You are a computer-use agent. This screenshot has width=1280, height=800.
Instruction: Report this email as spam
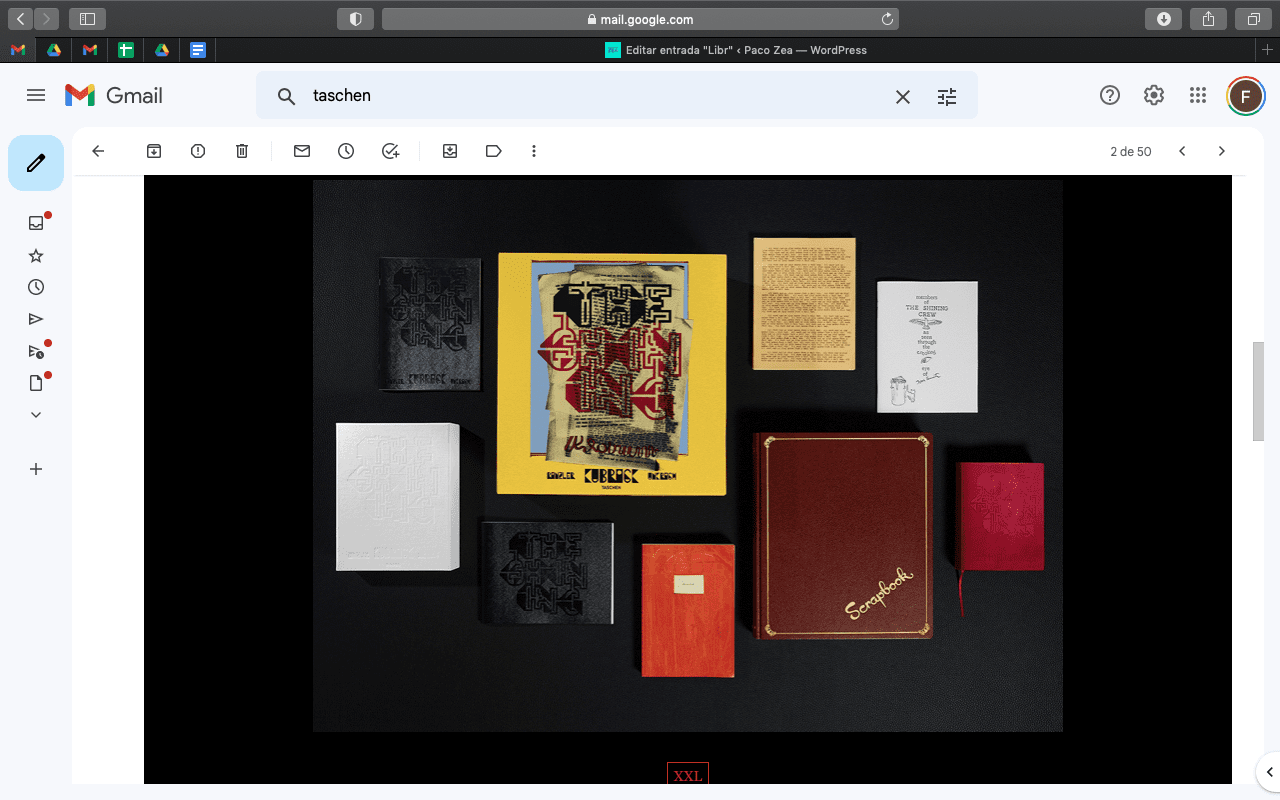click(198, 151)
